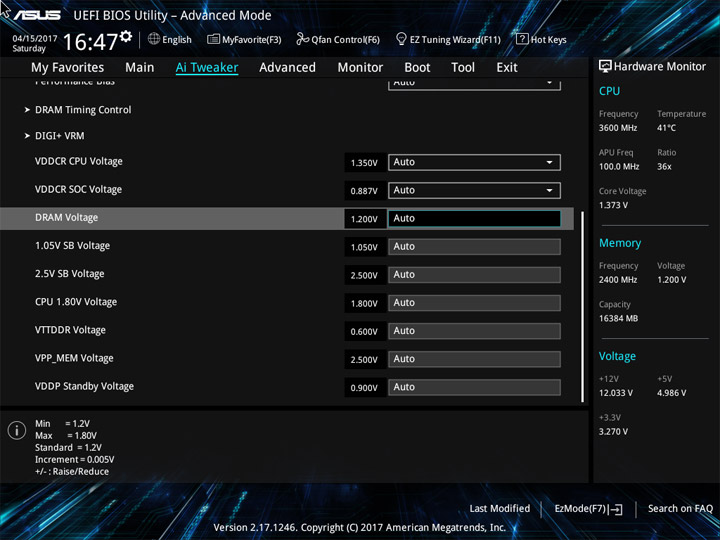Open VDDCR SOC Voltage dropdown

pos(474,191)
